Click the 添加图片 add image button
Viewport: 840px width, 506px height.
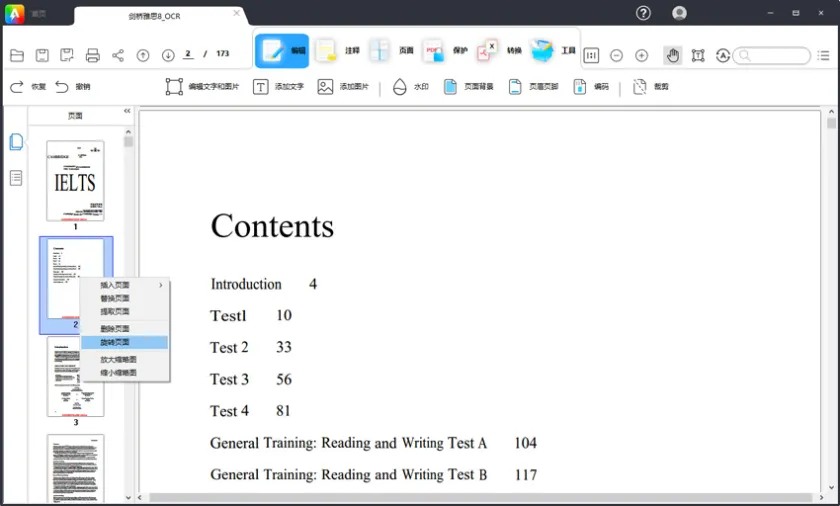[343, 87]
